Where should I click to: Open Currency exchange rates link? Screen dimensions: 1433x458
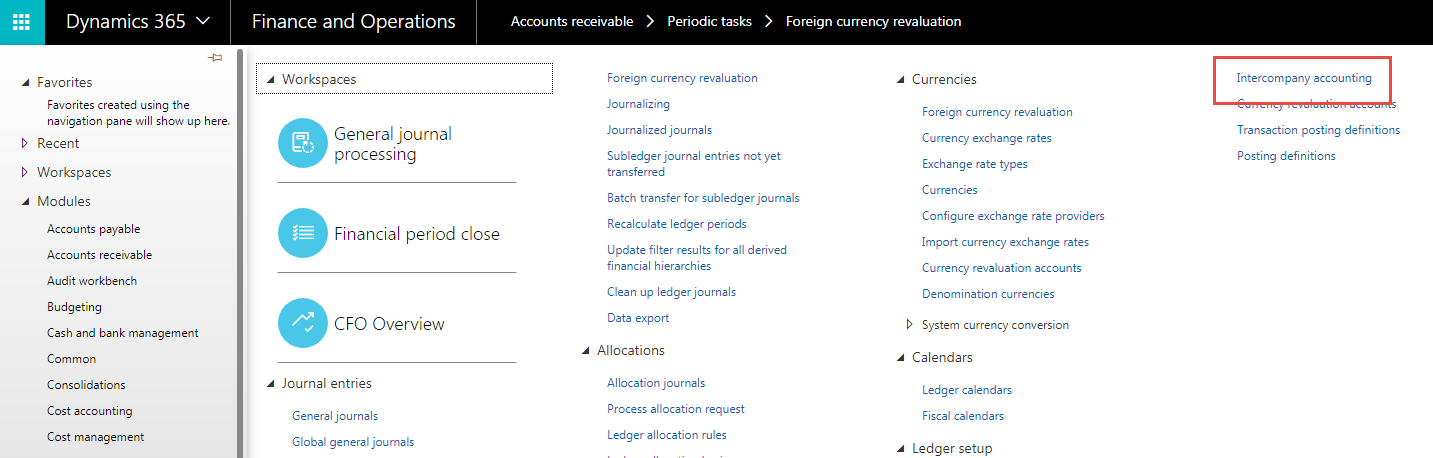coord(986,138)
